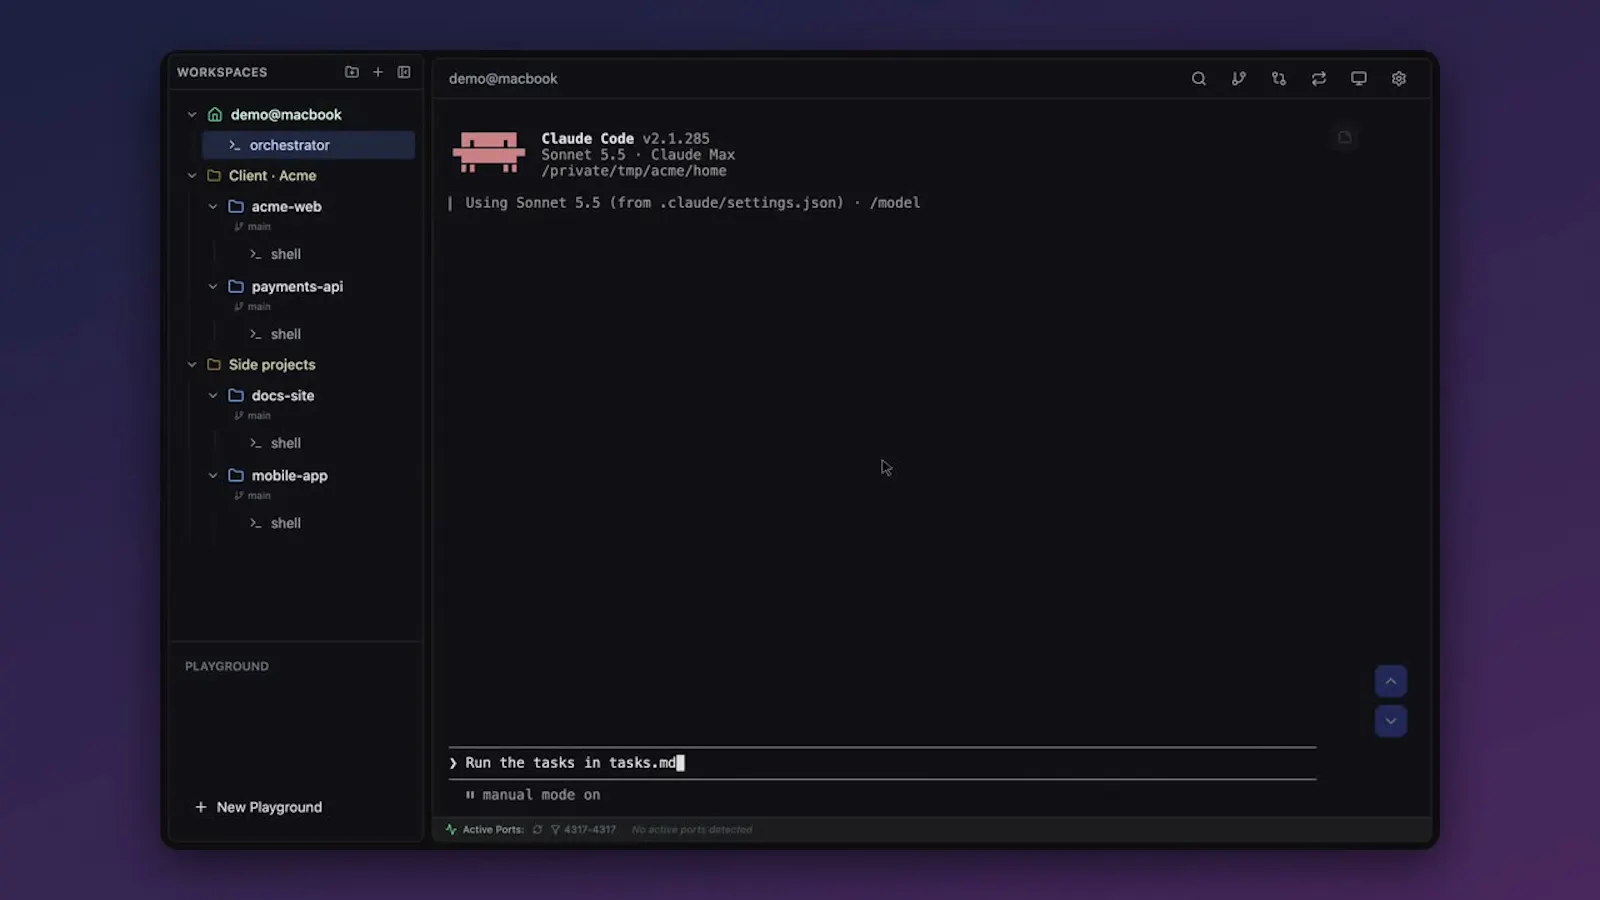The height and width of the screenshot is (900, 1600).
Task: Collapse the docs-site folder chevron
Action: point(213,396)
